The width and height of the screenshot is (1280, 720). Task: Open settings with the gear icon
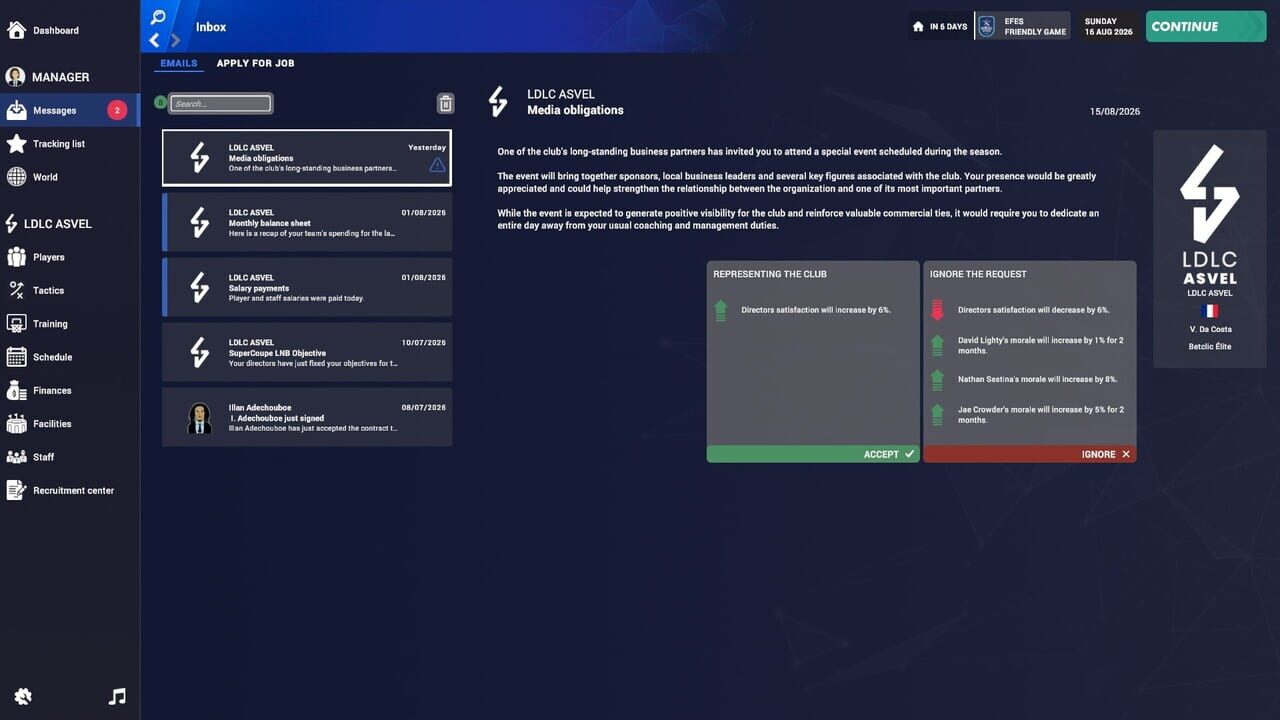(x=23, y=697)
